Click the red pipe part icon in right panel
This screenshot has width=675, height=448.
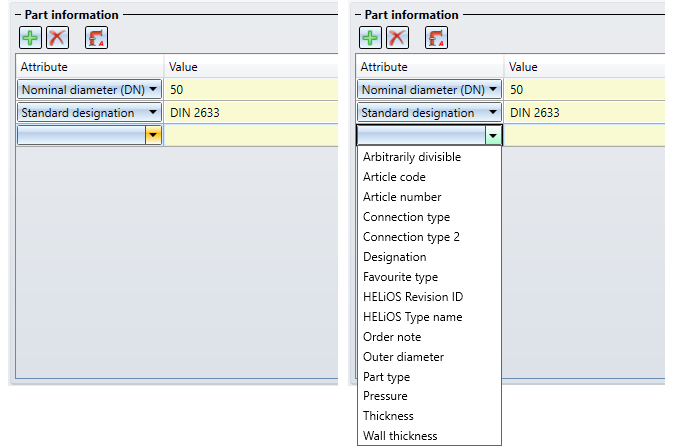[437, 38]
